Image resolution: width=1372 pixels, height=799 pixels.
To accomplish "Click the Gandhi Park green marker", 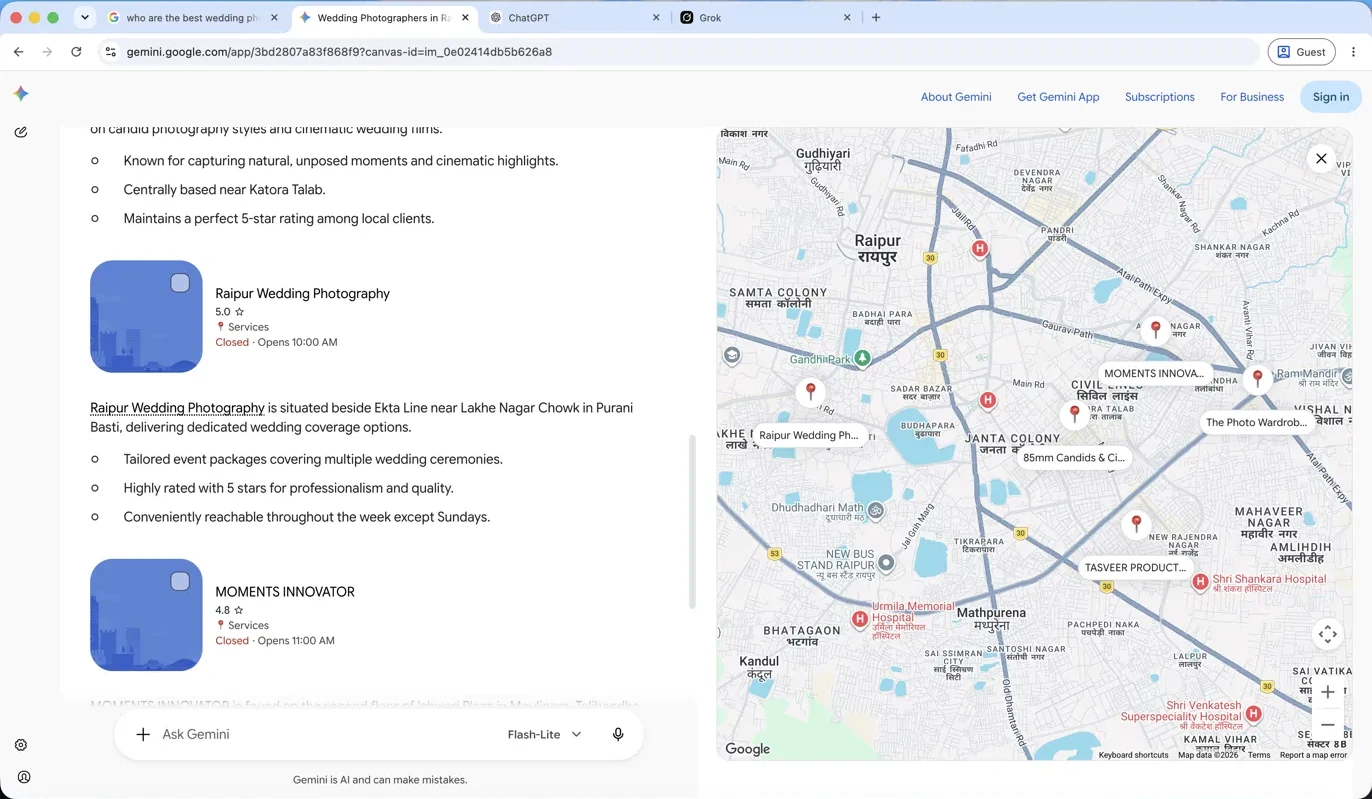I will pyautogui.click(x=862, y=358).
